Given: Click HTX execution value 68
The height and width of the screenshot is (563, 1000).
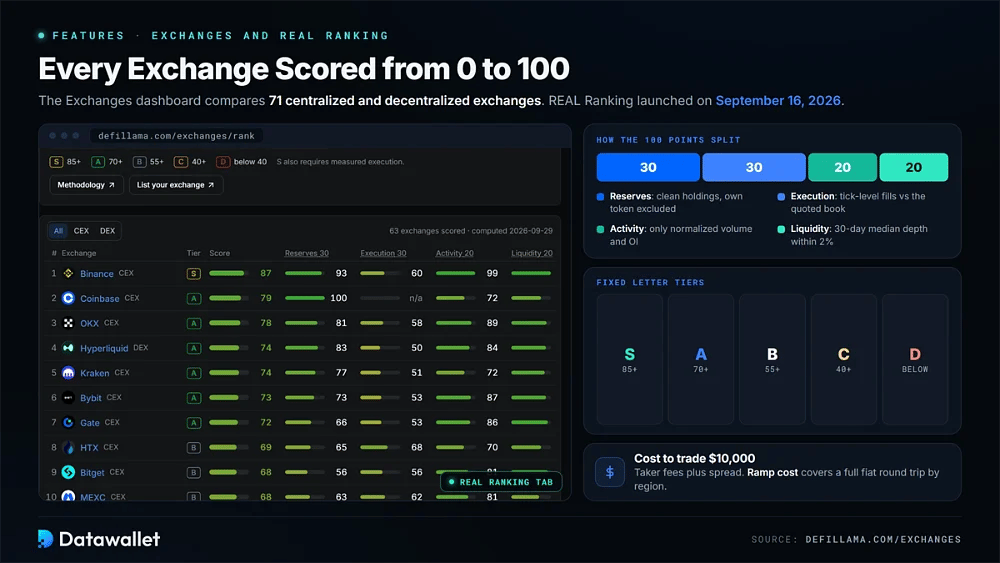Looking at the screenshot, I should click(x=416, y=448).
